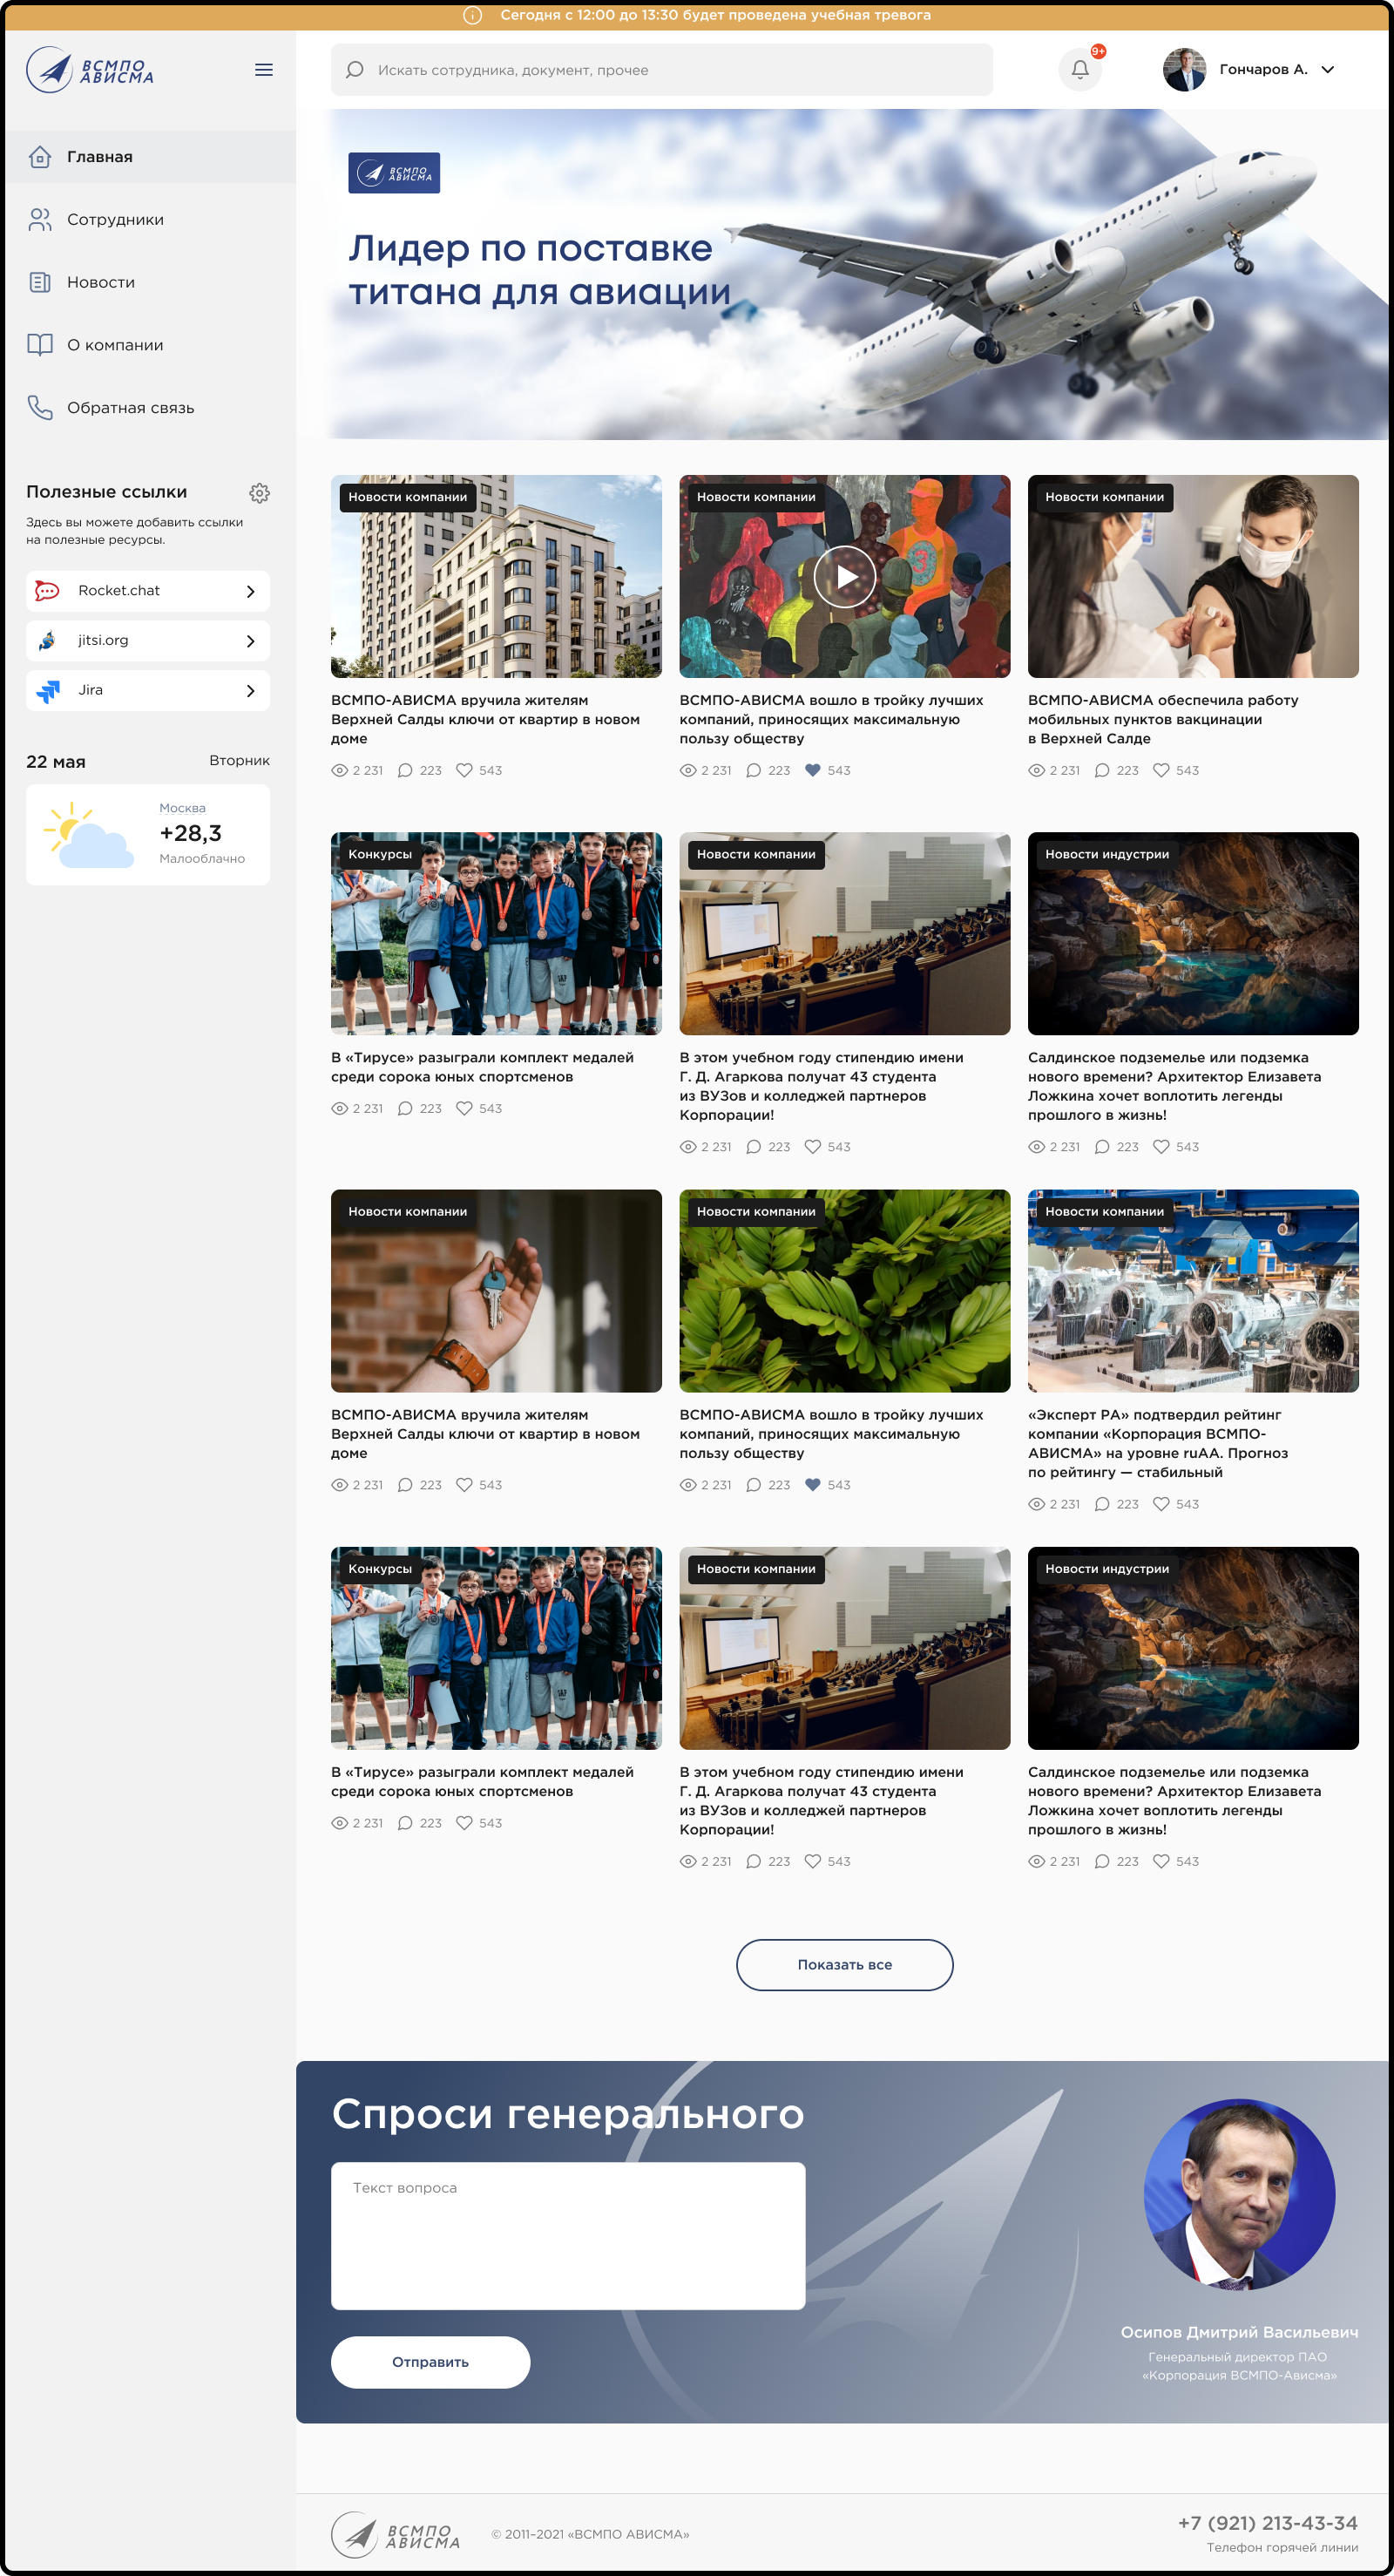Like the mobile vaccination points article
1394x2576 pixels.
(x=1161, y=770)
